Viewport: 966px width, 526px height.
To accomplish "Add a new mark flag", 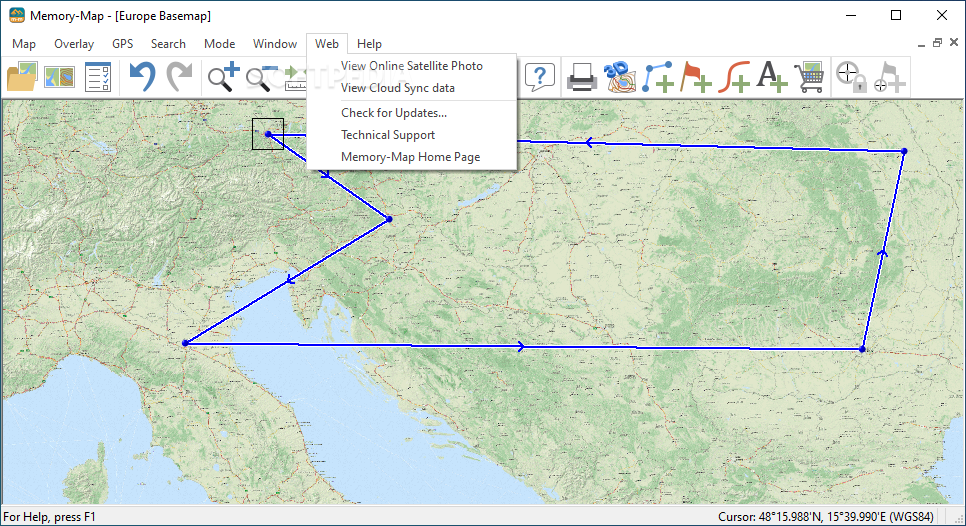I will (x=696, y=77).
